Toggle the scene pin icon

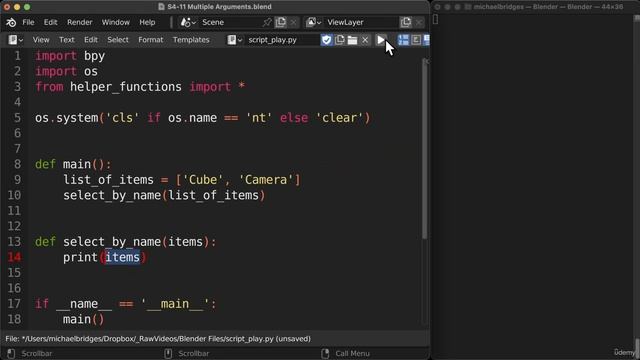(x=267, y=22)
